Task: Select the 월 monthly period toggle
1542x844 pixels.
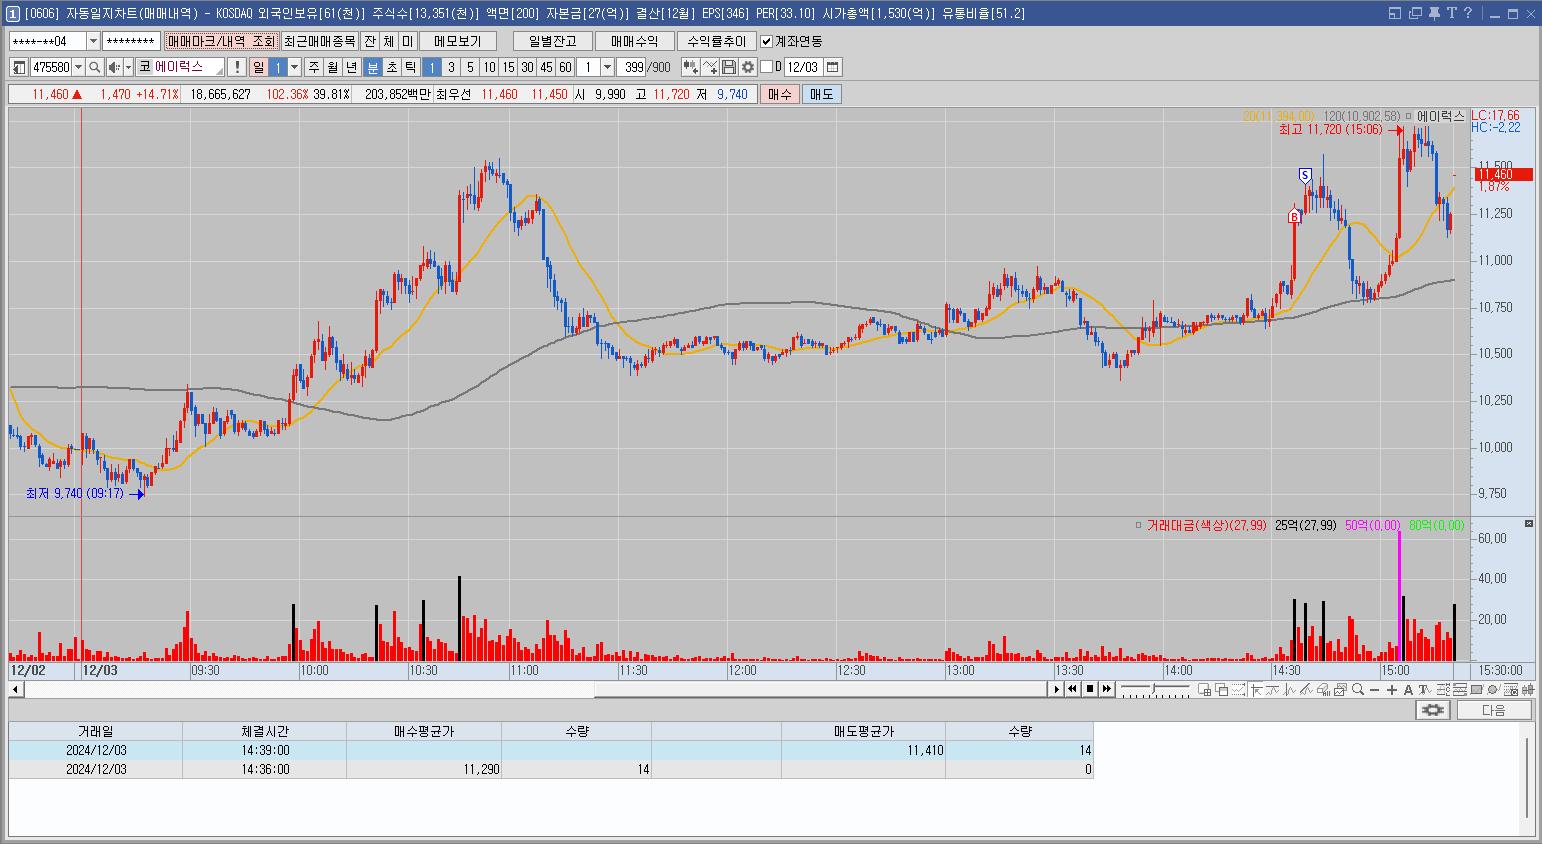Action: click(332, 67)
